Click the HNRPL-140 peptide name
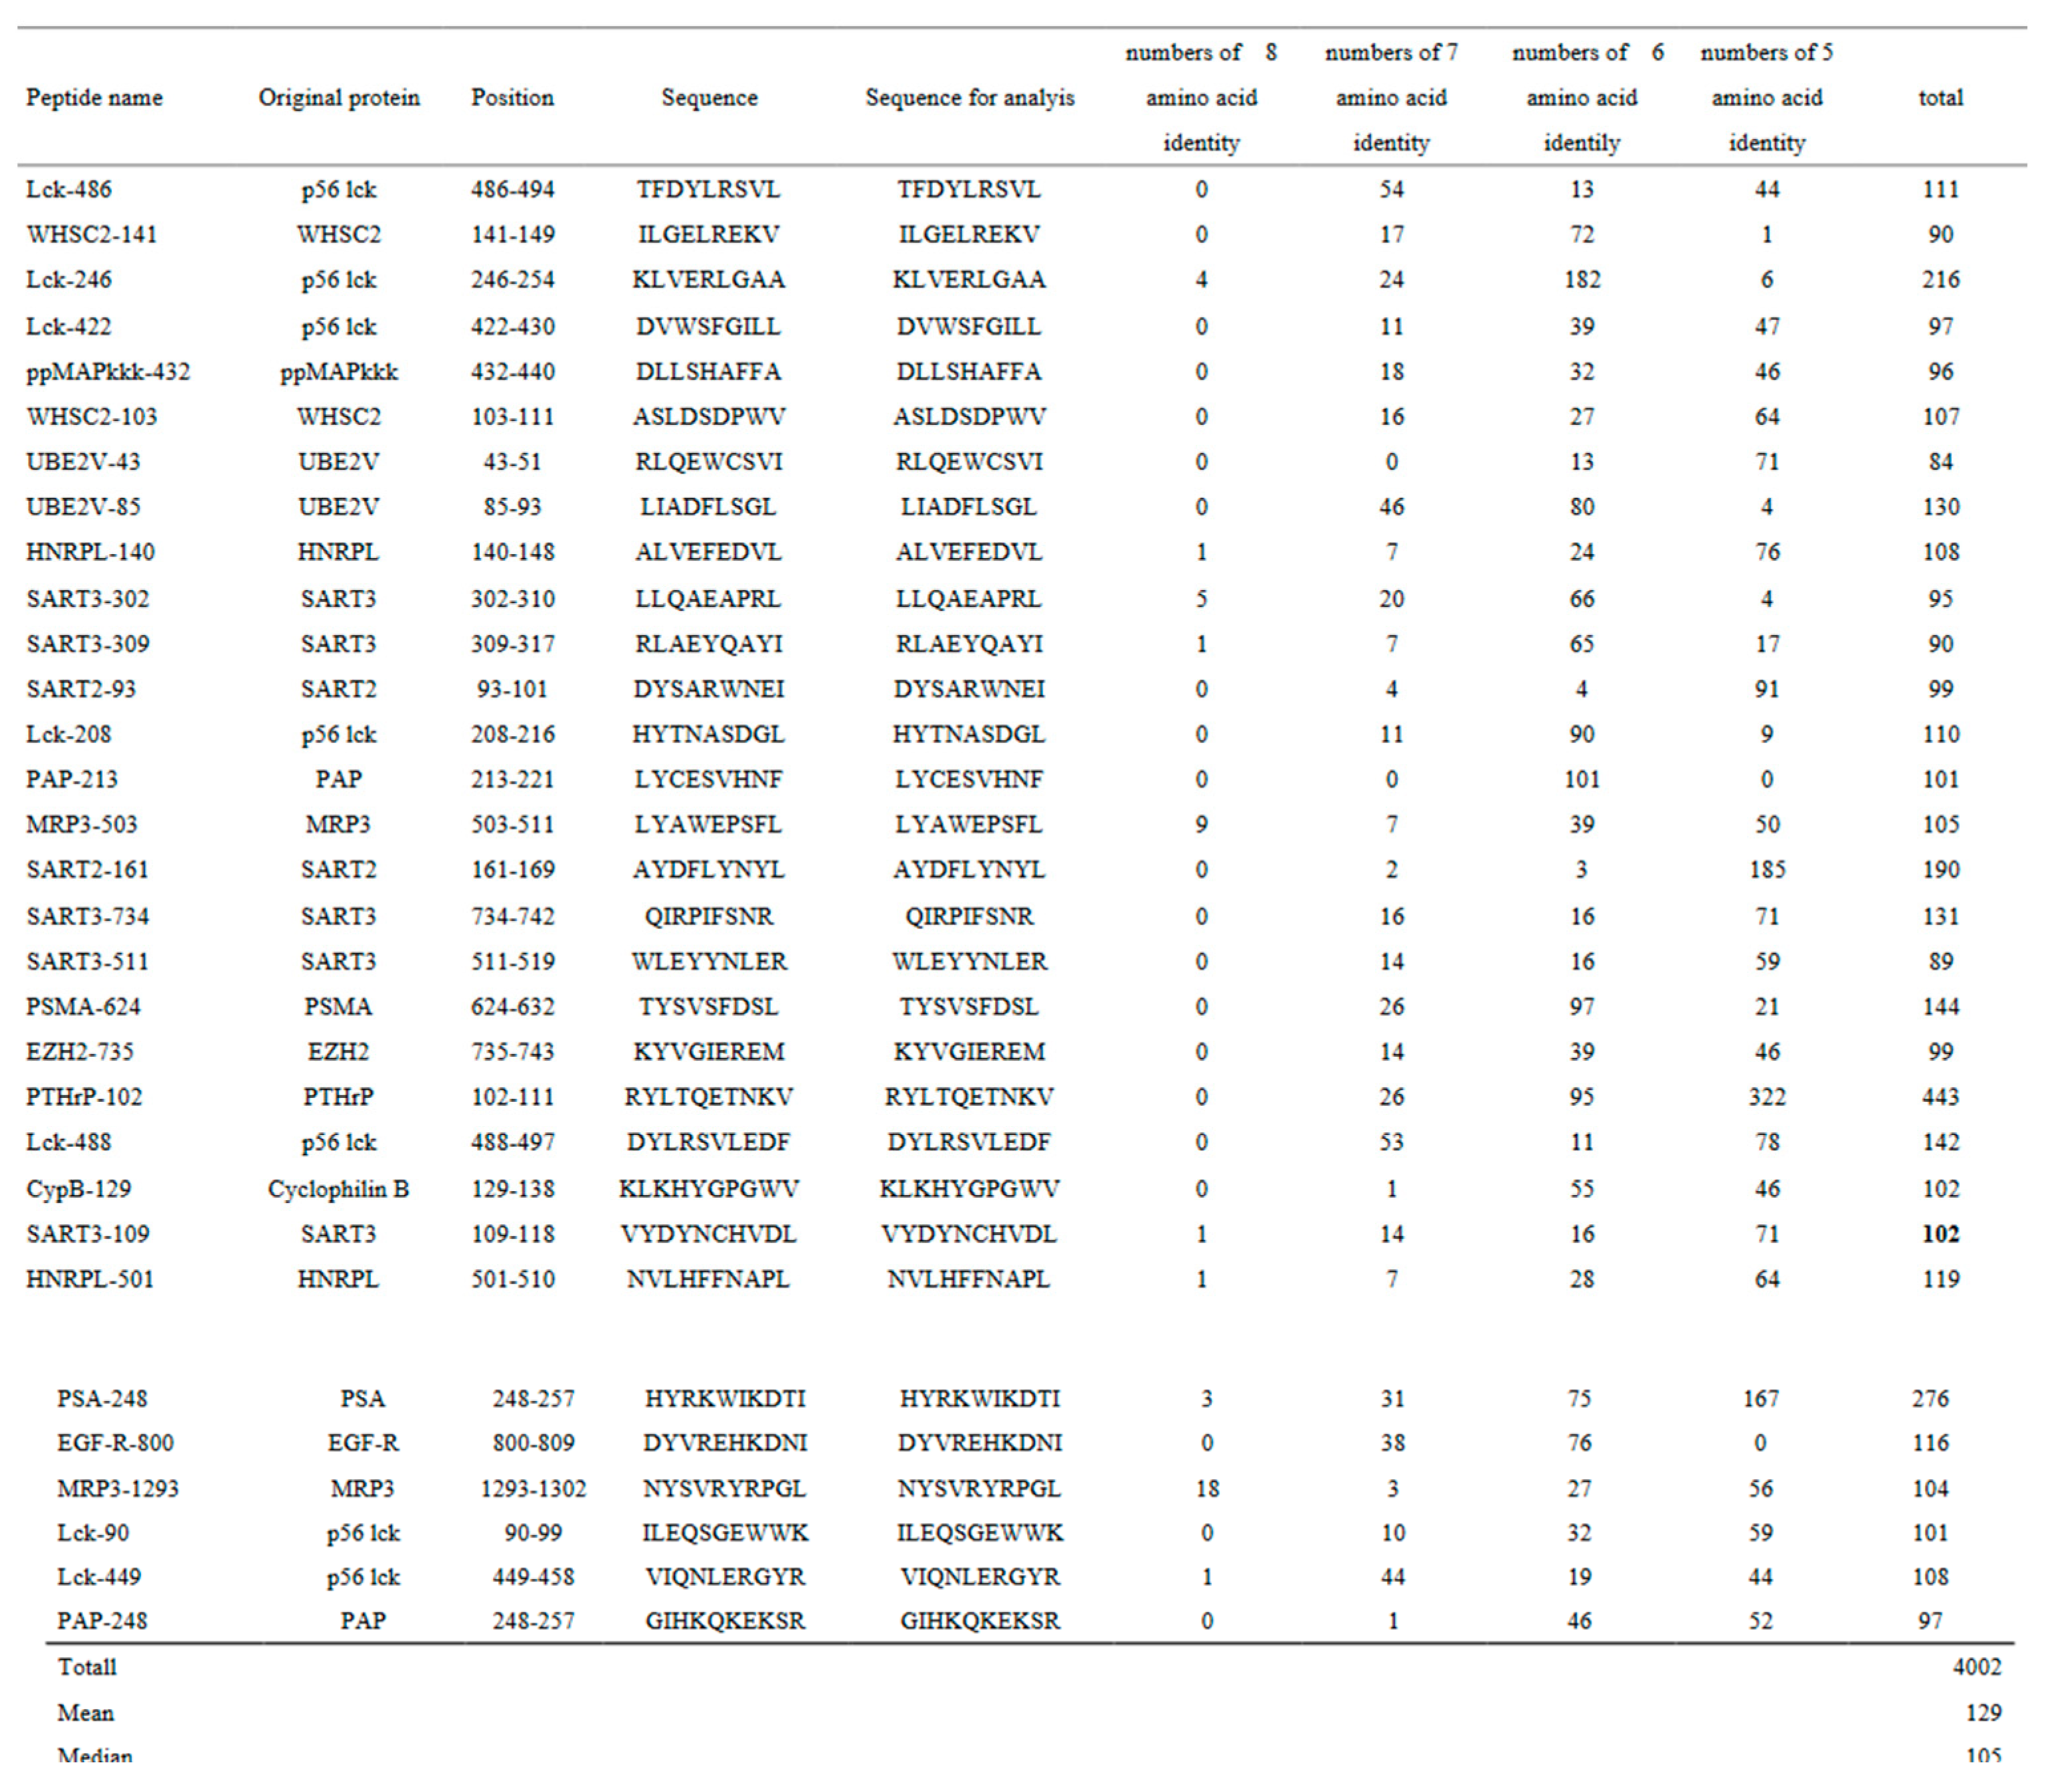2045x1792 pixels. click(90, 552)
